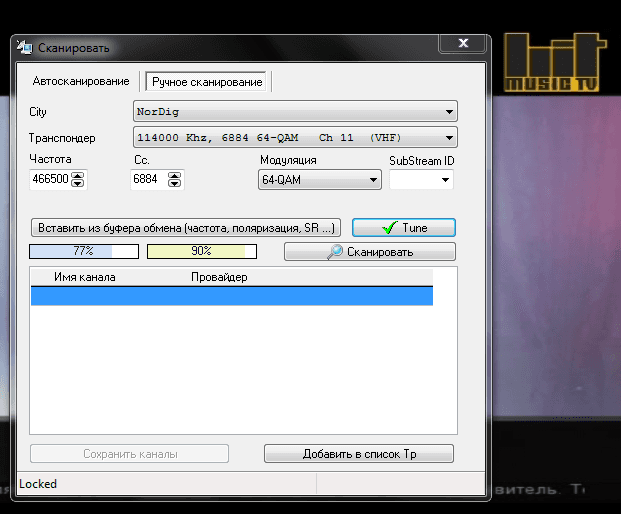
Task: Click Сохранить каналы button
Action: (x=130, y=453)
